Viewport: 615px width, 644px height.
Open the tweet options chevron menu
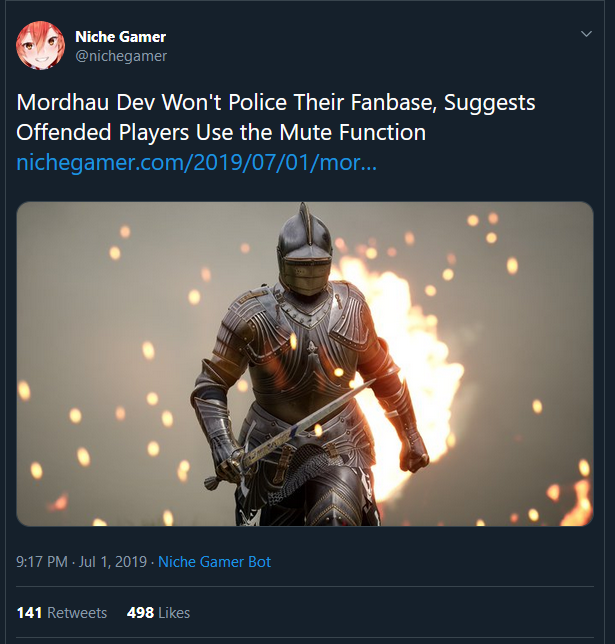pyautogui.click(x=587, y=34)
